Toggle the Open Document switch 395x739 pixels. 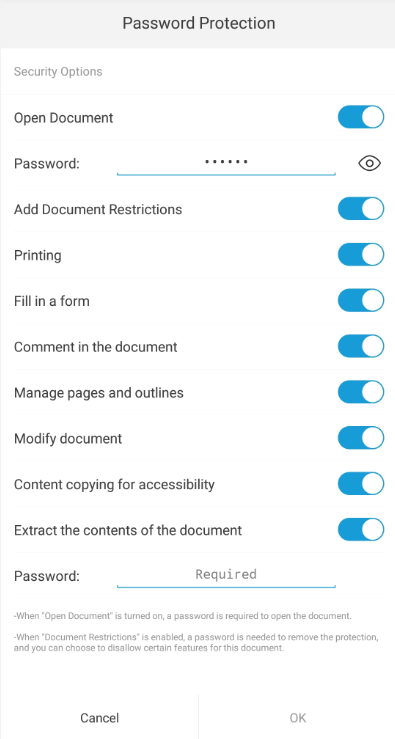point(361,117)
